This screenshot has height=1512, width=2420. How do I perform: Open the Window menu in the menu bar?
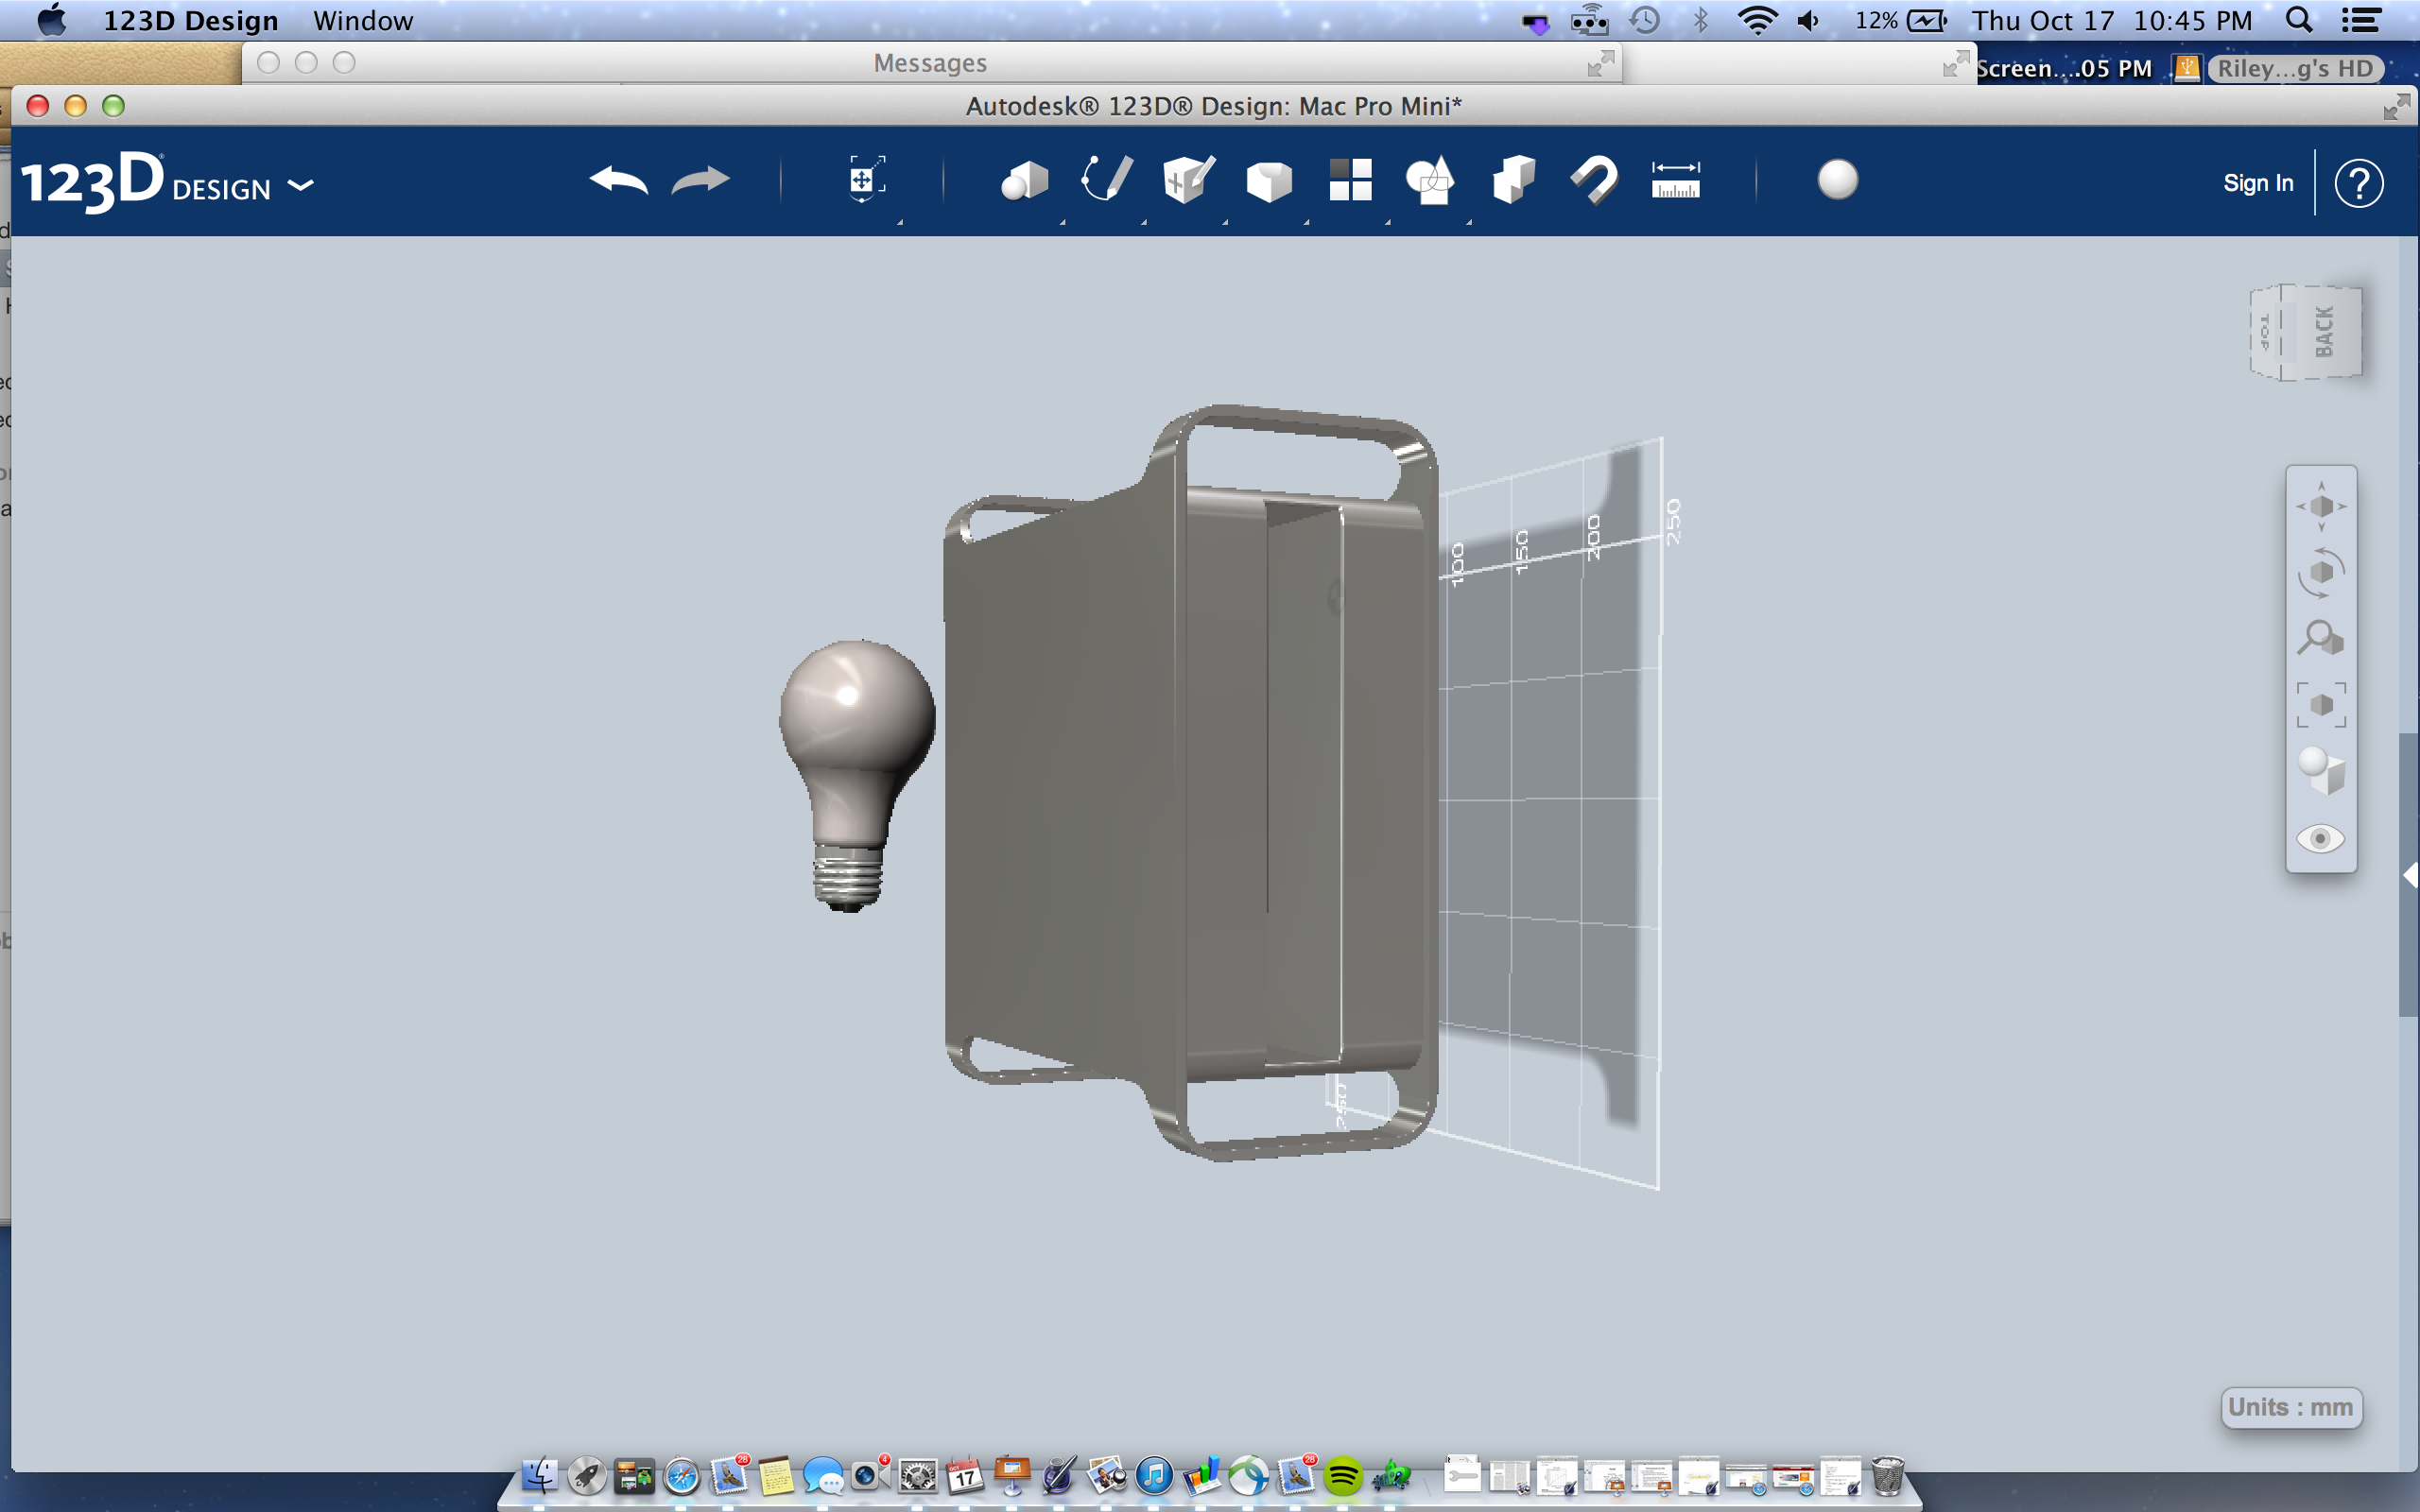[x=362, y=19]
